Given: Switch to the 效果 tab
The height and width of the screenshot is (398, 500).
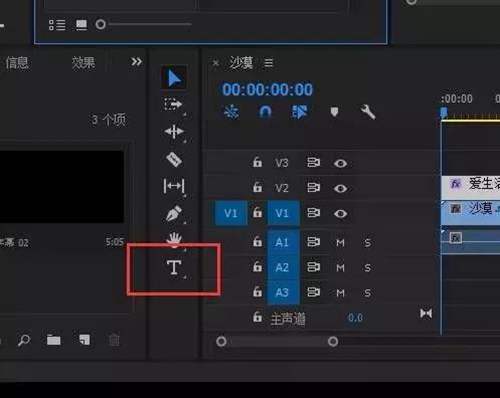Looking at the screenshot, I should 84,63.
